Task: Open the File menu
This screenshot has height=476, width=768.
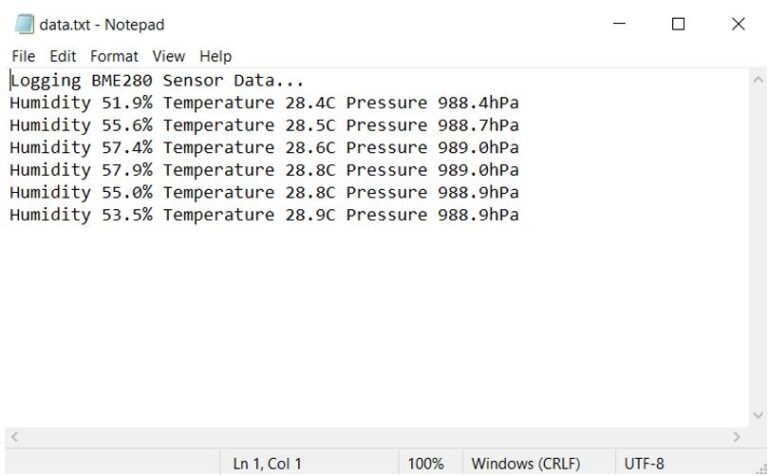Action: tap(23, 56)
